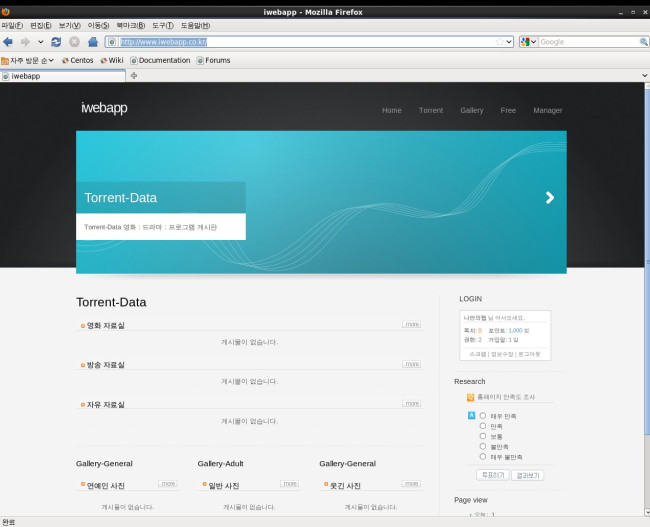Image resolution: width=650 pixels, height=527 pixels.
Task: Click the scrollbar down arrow
Action: coord(647,512)
